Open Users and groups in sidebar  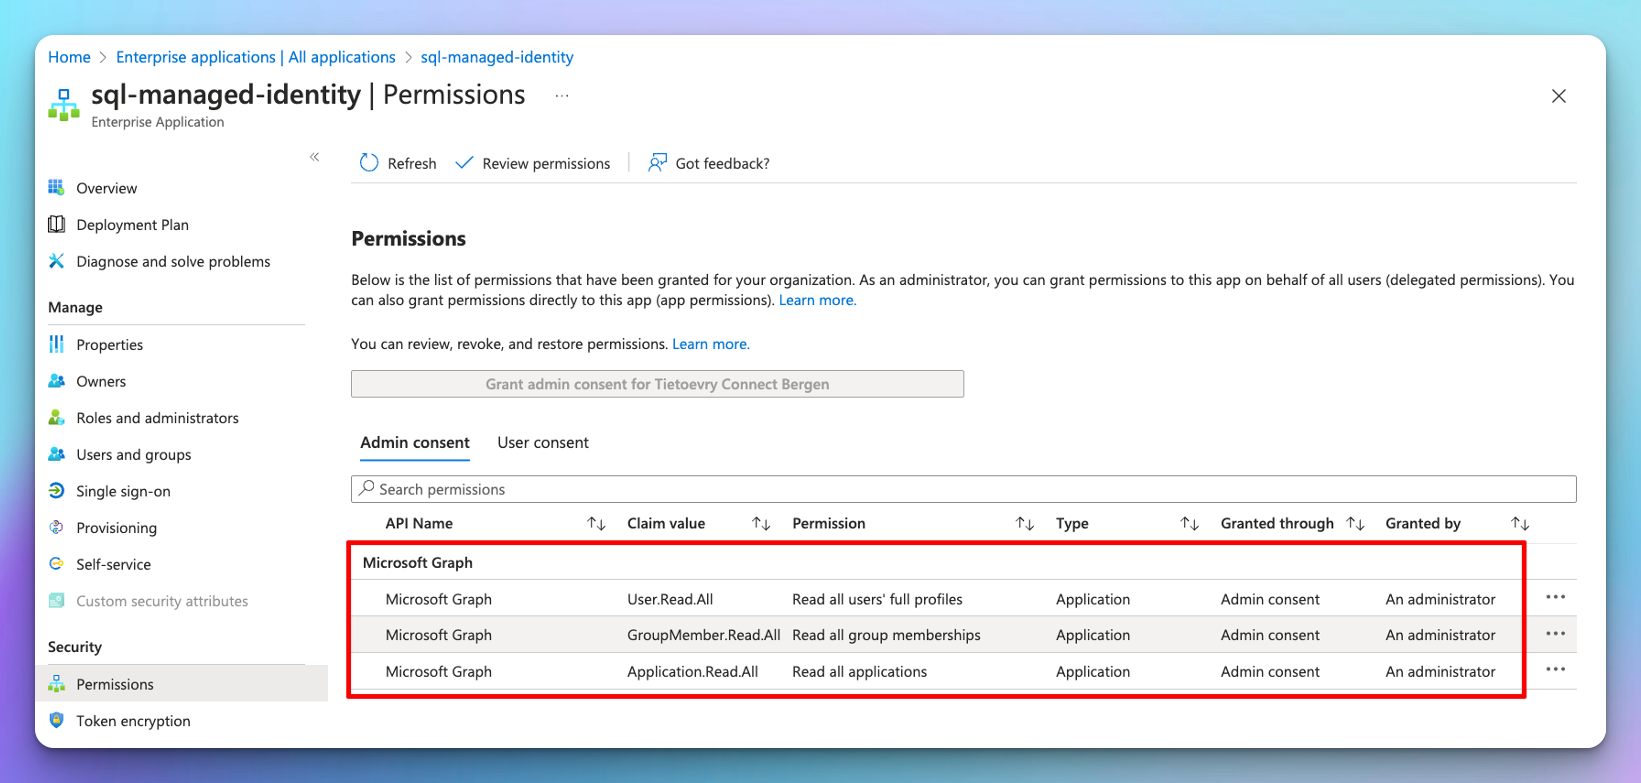(x=134, y=454)
